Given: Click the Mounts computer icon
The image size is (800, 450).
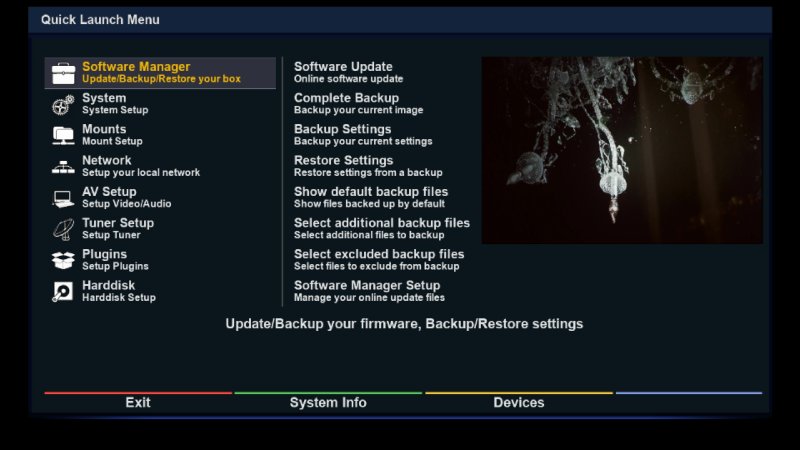Looking at the screenshot, I should click(x=64, y=135).
